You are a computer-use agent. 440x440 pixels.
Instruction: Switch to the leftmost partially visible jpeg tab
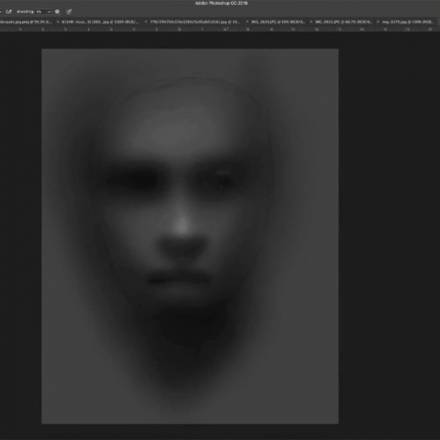click(x=26, y=22)
